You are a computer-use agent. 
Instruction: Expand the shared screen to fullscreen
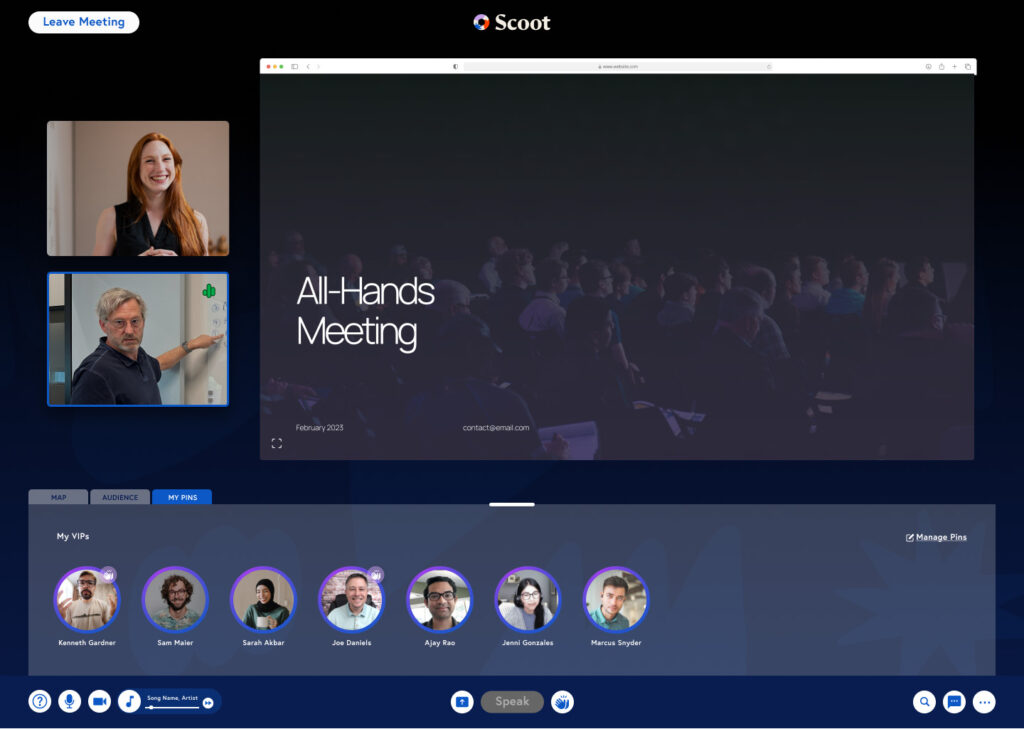point(277,443)
